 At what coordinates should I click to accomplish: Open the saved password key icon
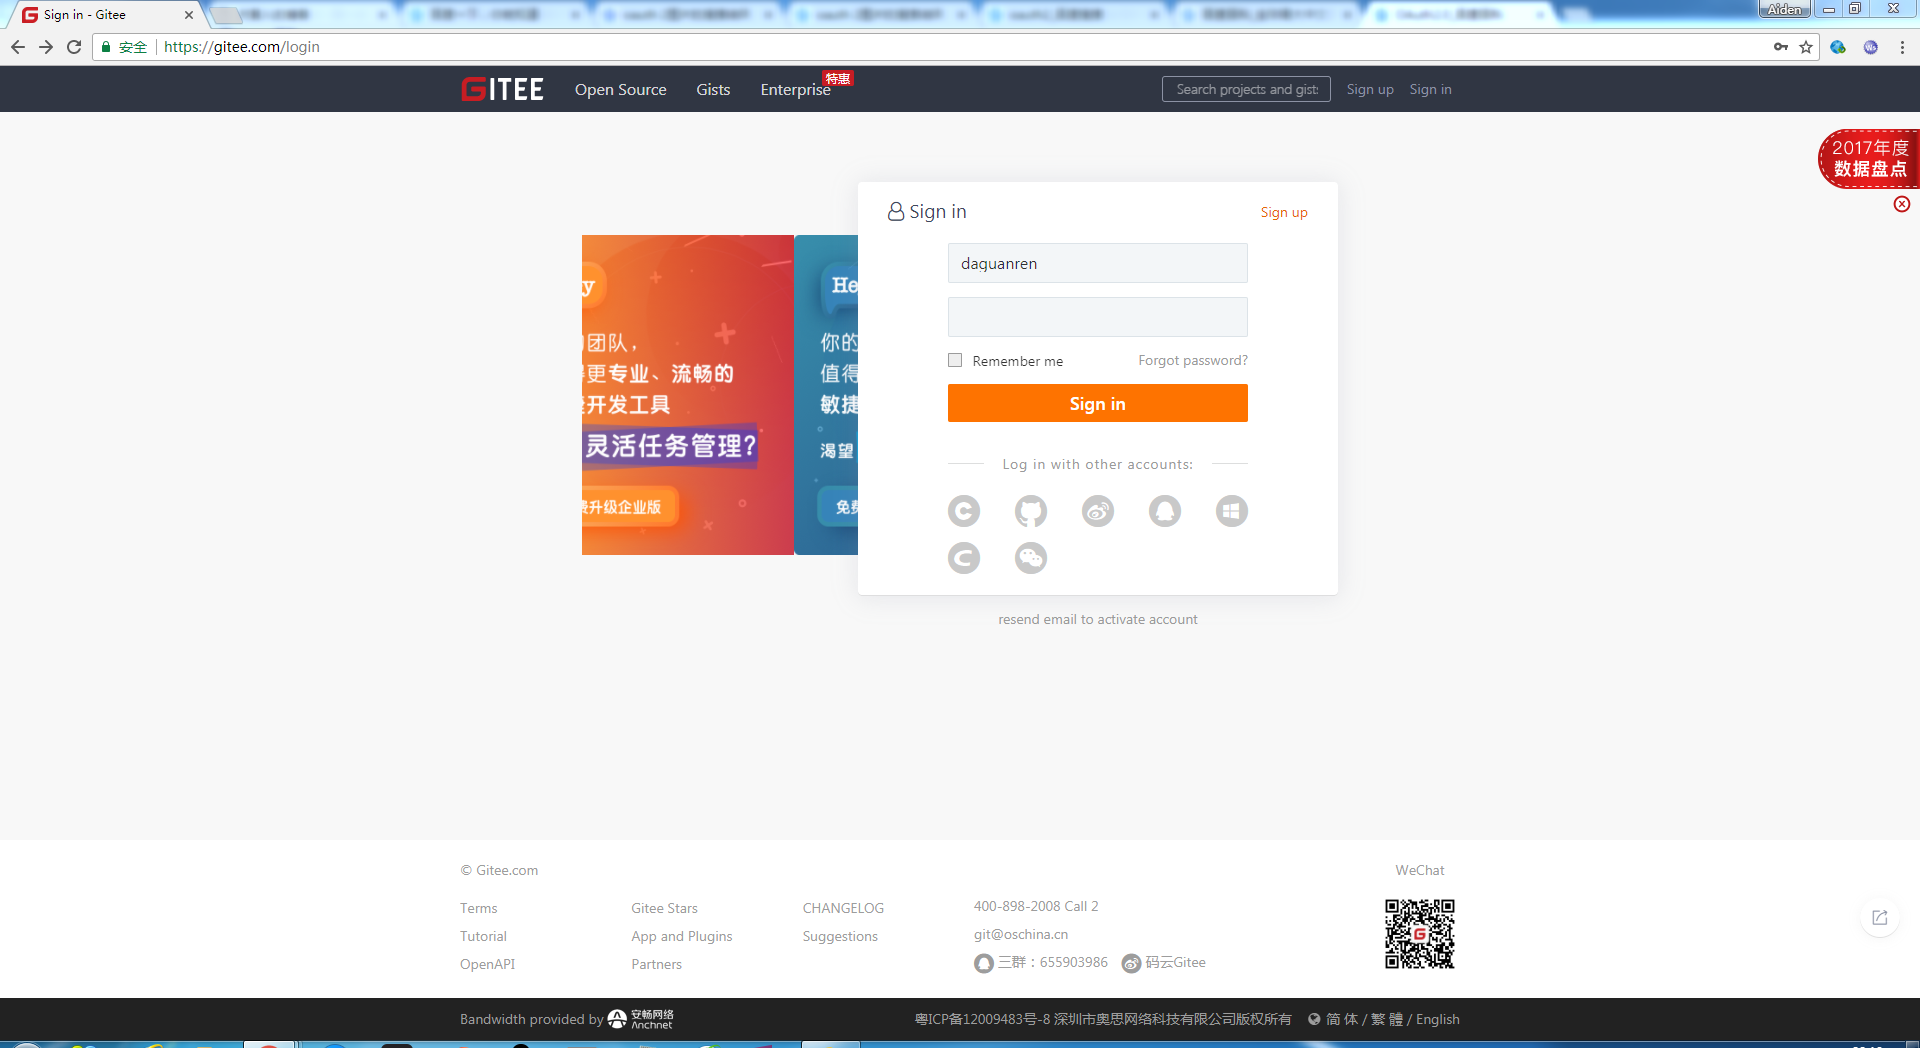pos(1781,47)
